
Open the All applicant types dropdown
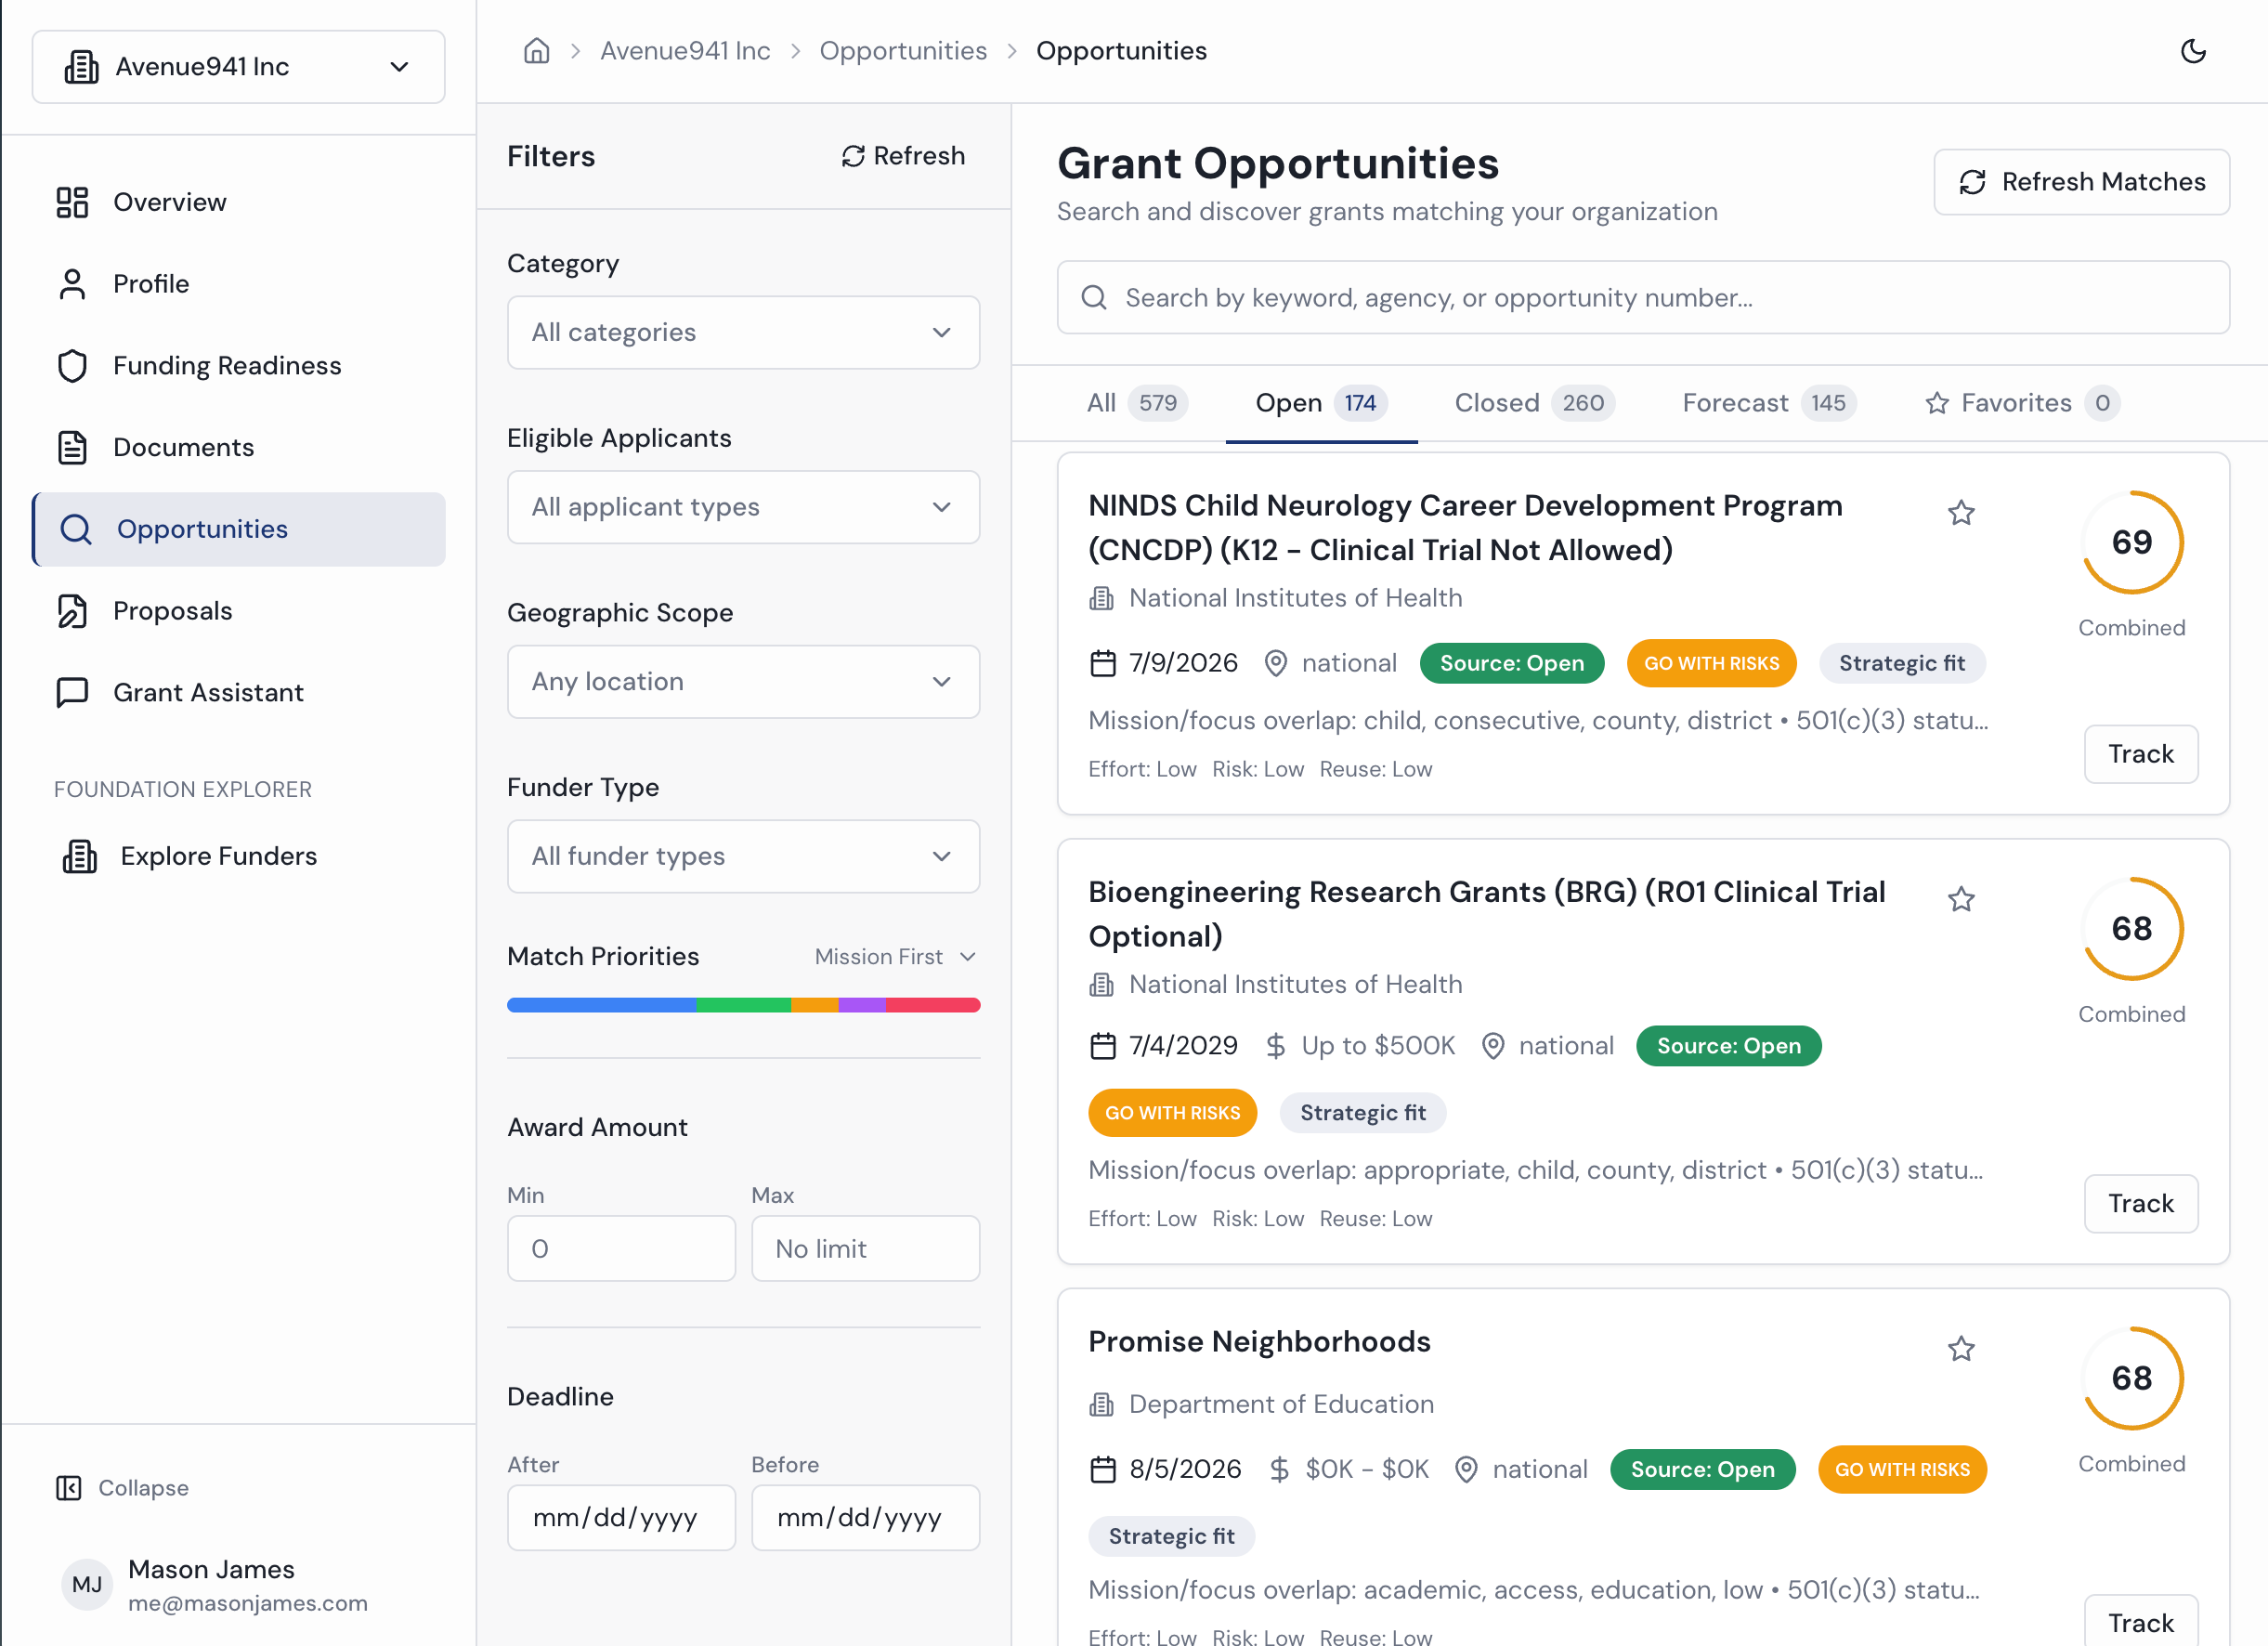[743, 507]
